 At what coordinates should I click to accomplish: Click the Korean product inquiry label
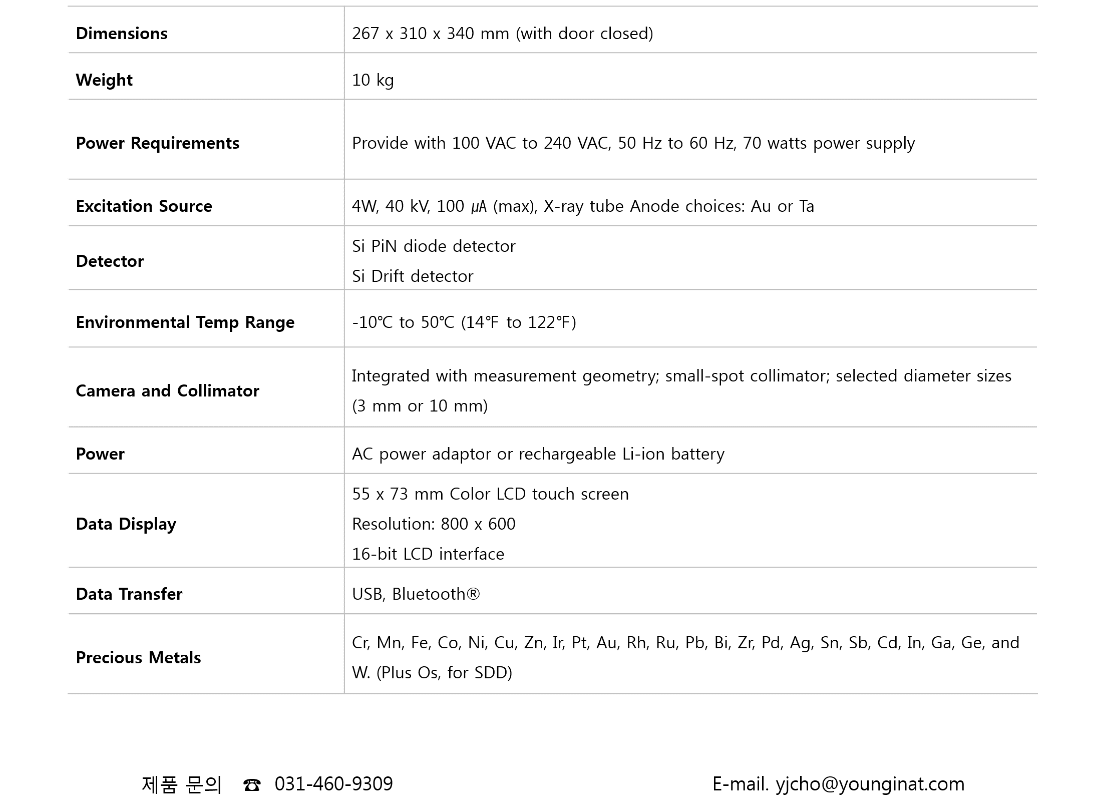pos(181,784)
